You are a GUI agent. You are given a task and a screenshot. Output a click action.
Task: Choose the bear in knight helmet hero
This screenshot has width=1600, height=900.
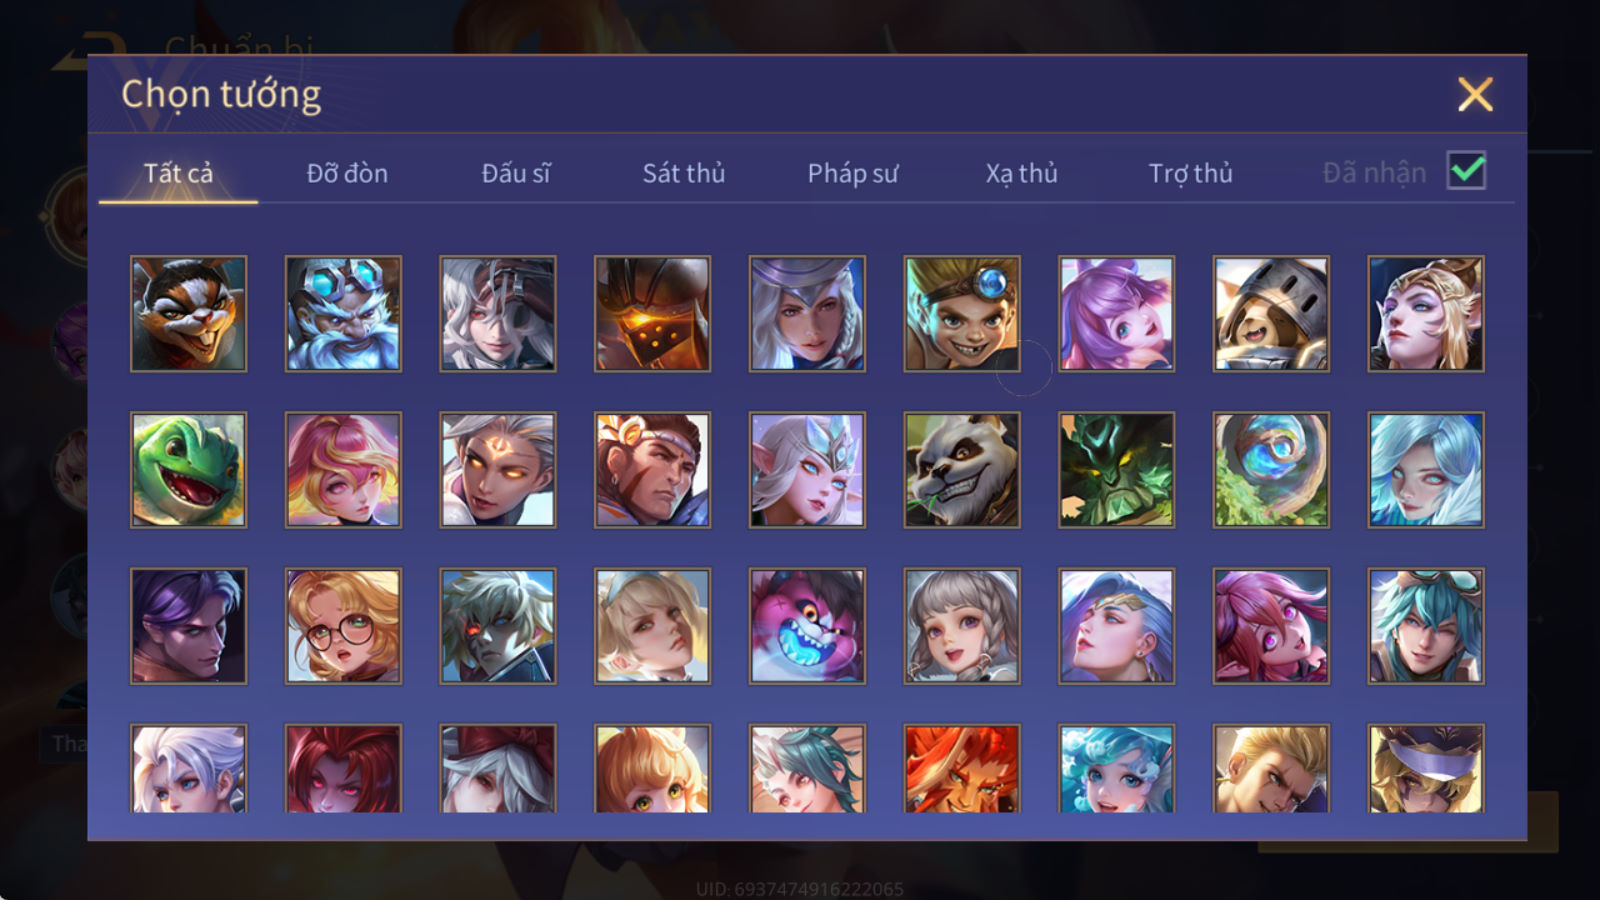[x=1271, y=314]
